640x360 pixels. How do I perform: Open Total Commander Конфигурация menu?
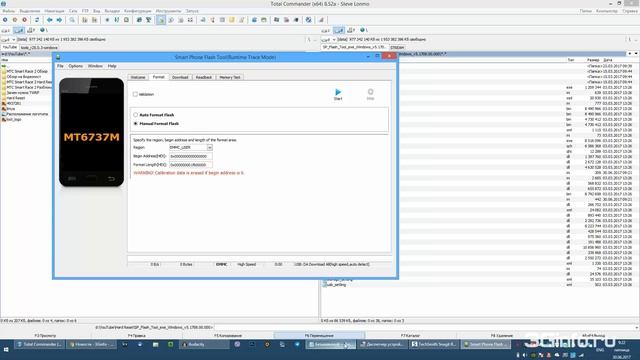pyautogui.click(x=138, y=11)
